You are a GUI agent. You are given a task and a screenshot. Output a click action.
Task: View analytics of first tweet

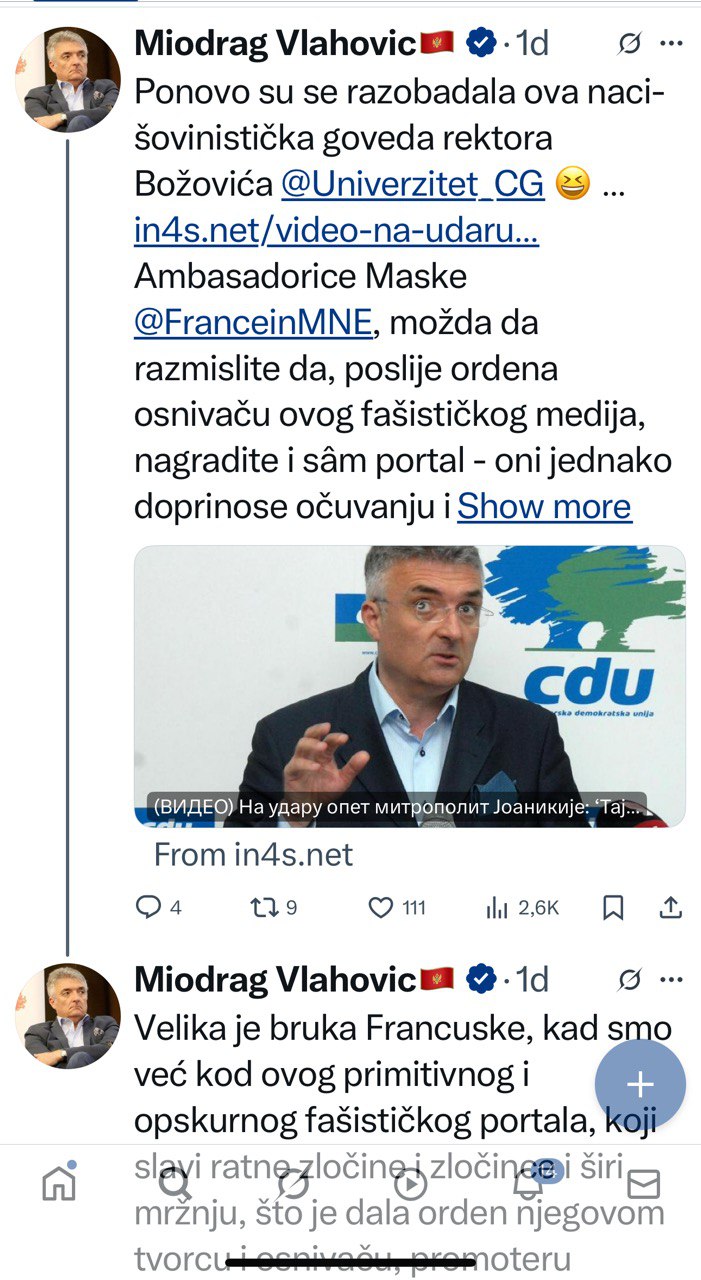tap(497, 907)
